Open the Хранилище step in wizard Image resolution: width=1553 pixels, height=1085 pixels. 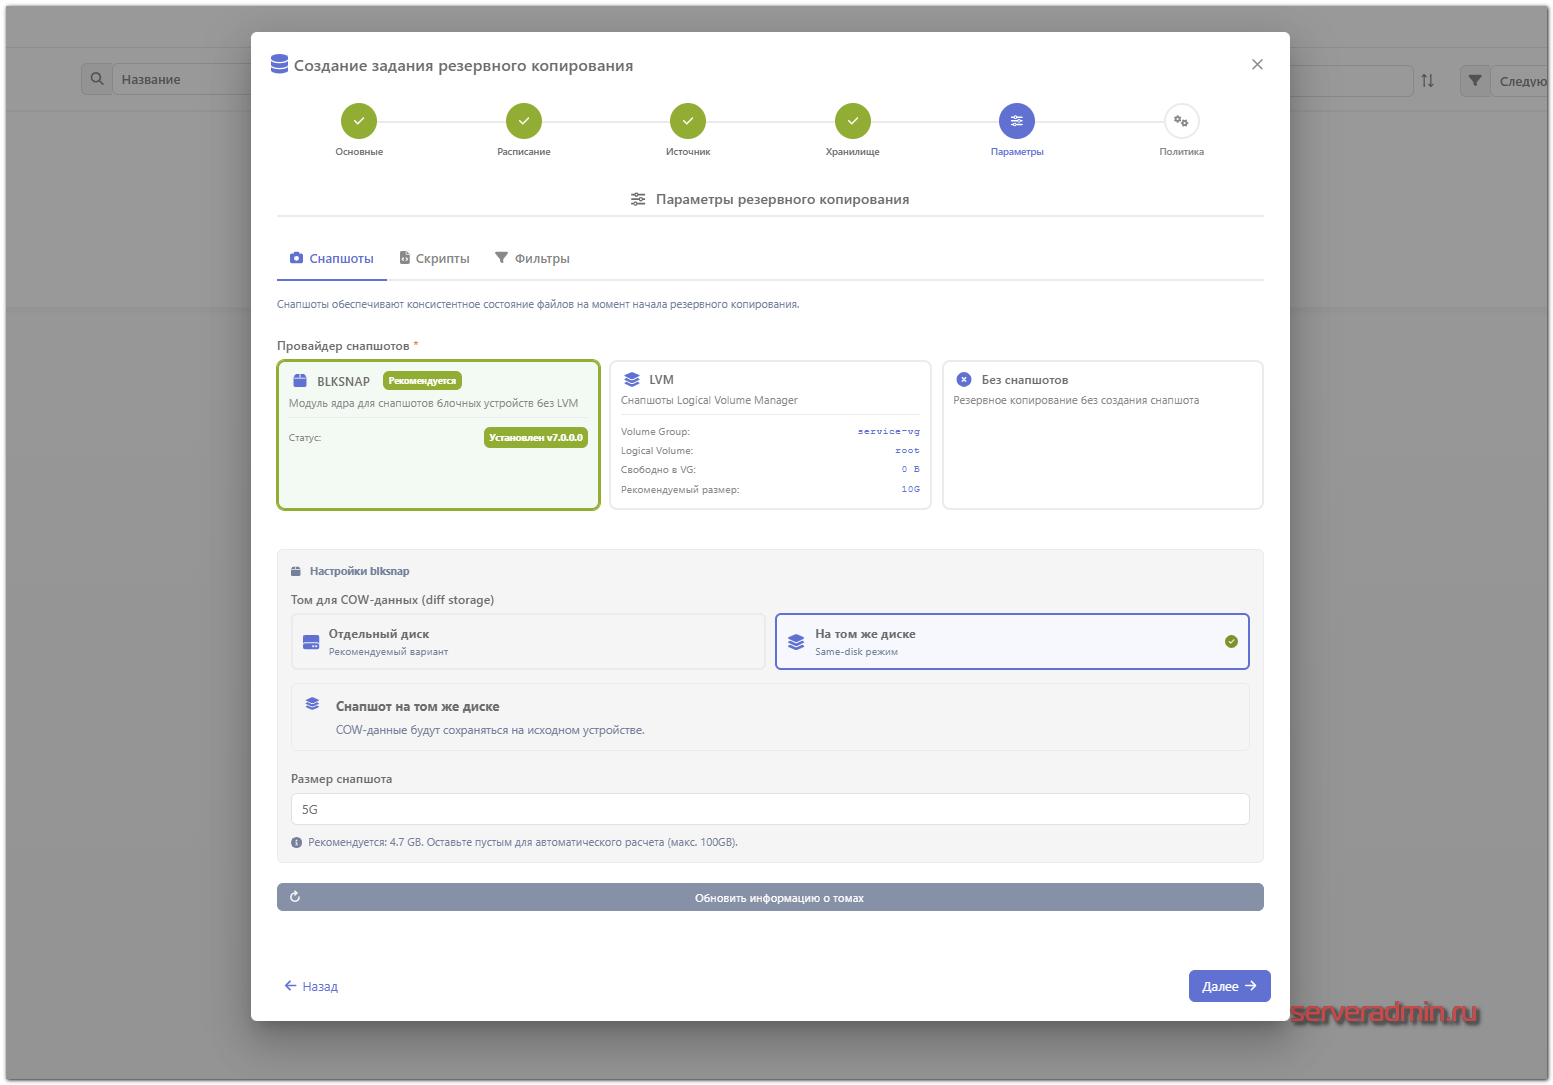click(x=852, y=121)
